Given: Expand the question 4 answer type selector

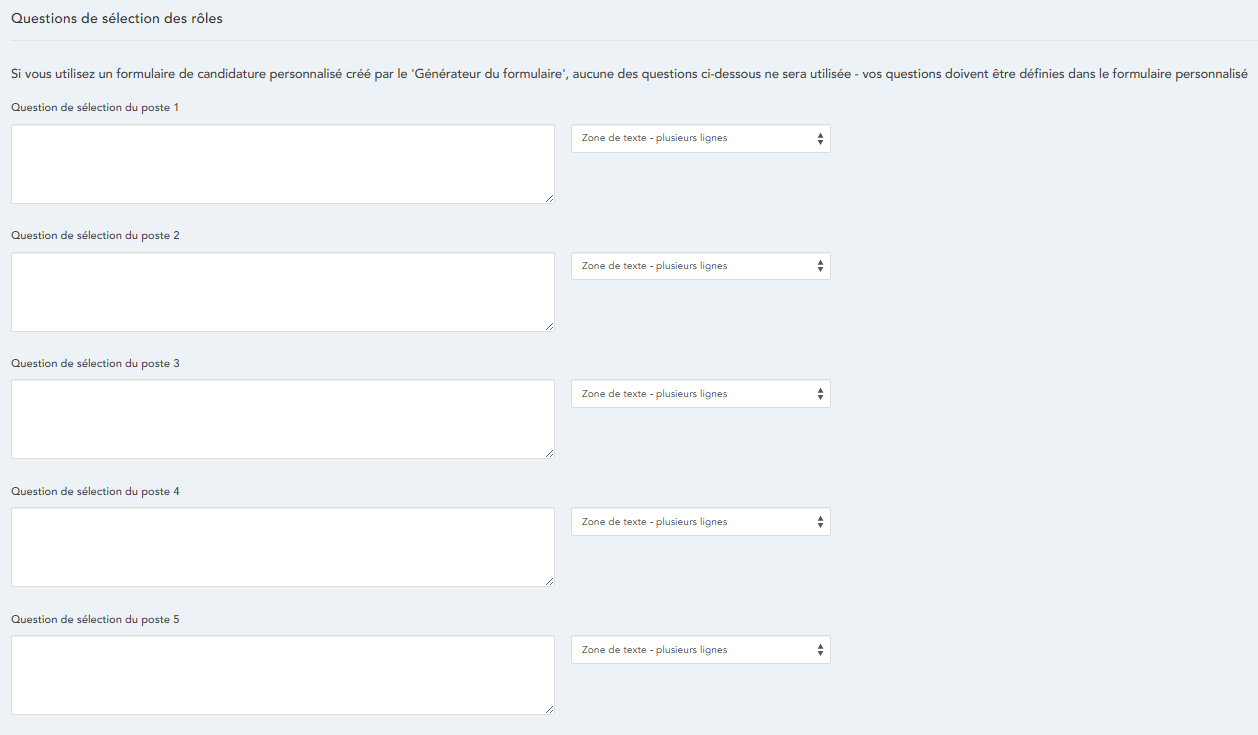Looking at the screenshot, I should [x=700, y=522].
